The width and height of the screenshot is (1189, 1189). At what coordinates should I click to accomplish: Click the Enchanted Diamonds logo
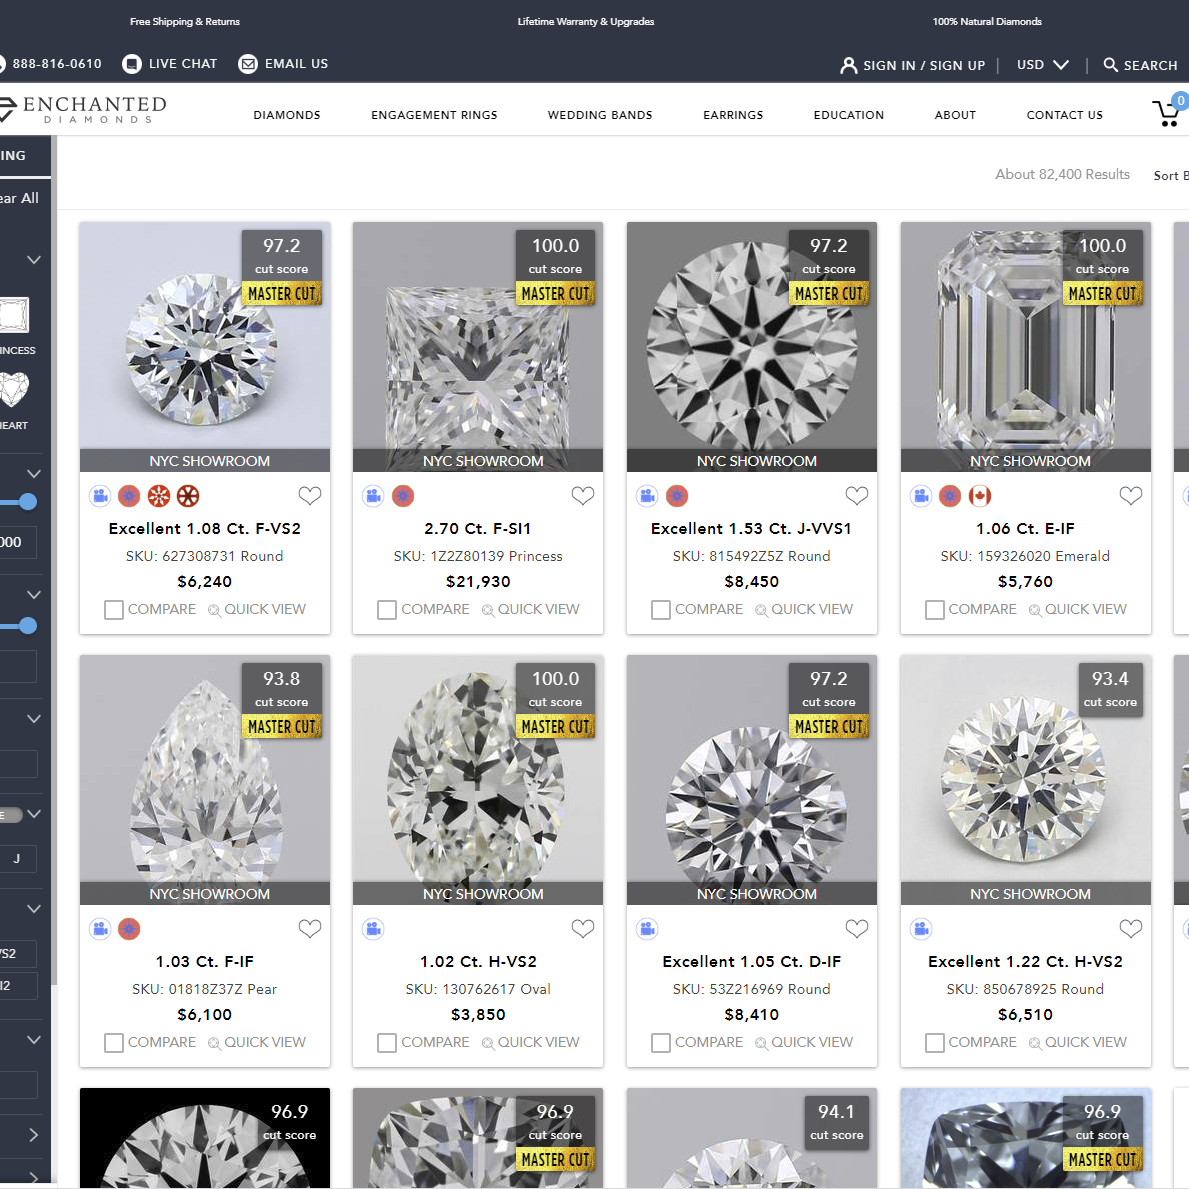tap(82, 109)
